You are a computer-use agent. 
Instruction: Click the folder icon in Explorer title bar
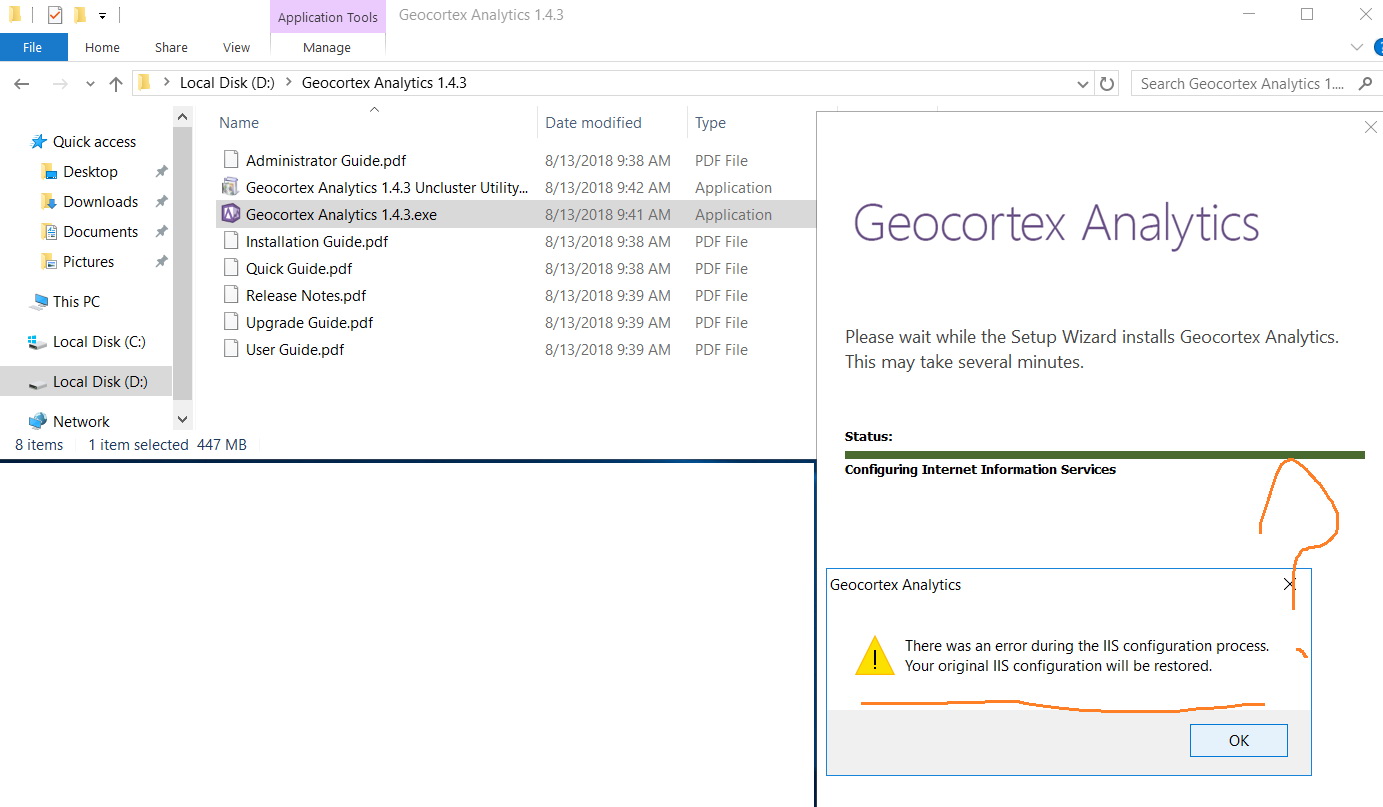[14, 15]
